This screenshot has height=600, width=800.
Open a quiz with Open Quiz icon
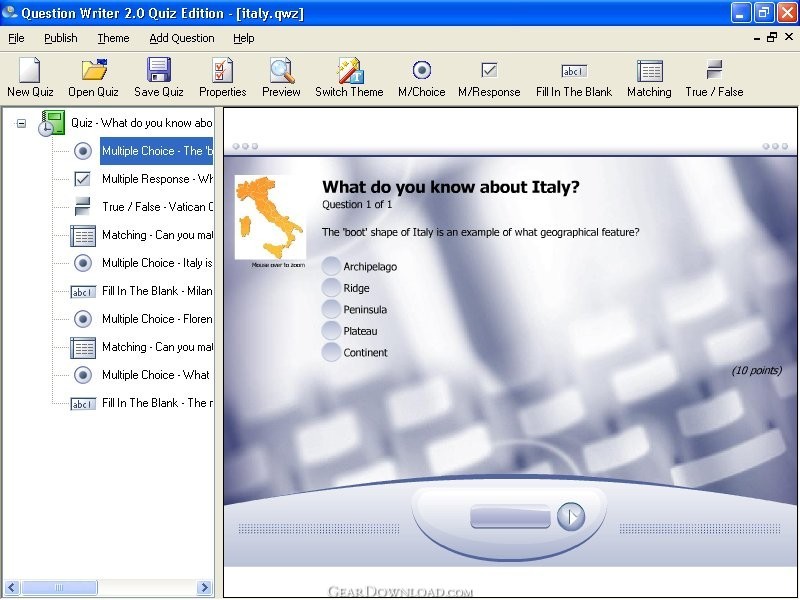(94, 70)
